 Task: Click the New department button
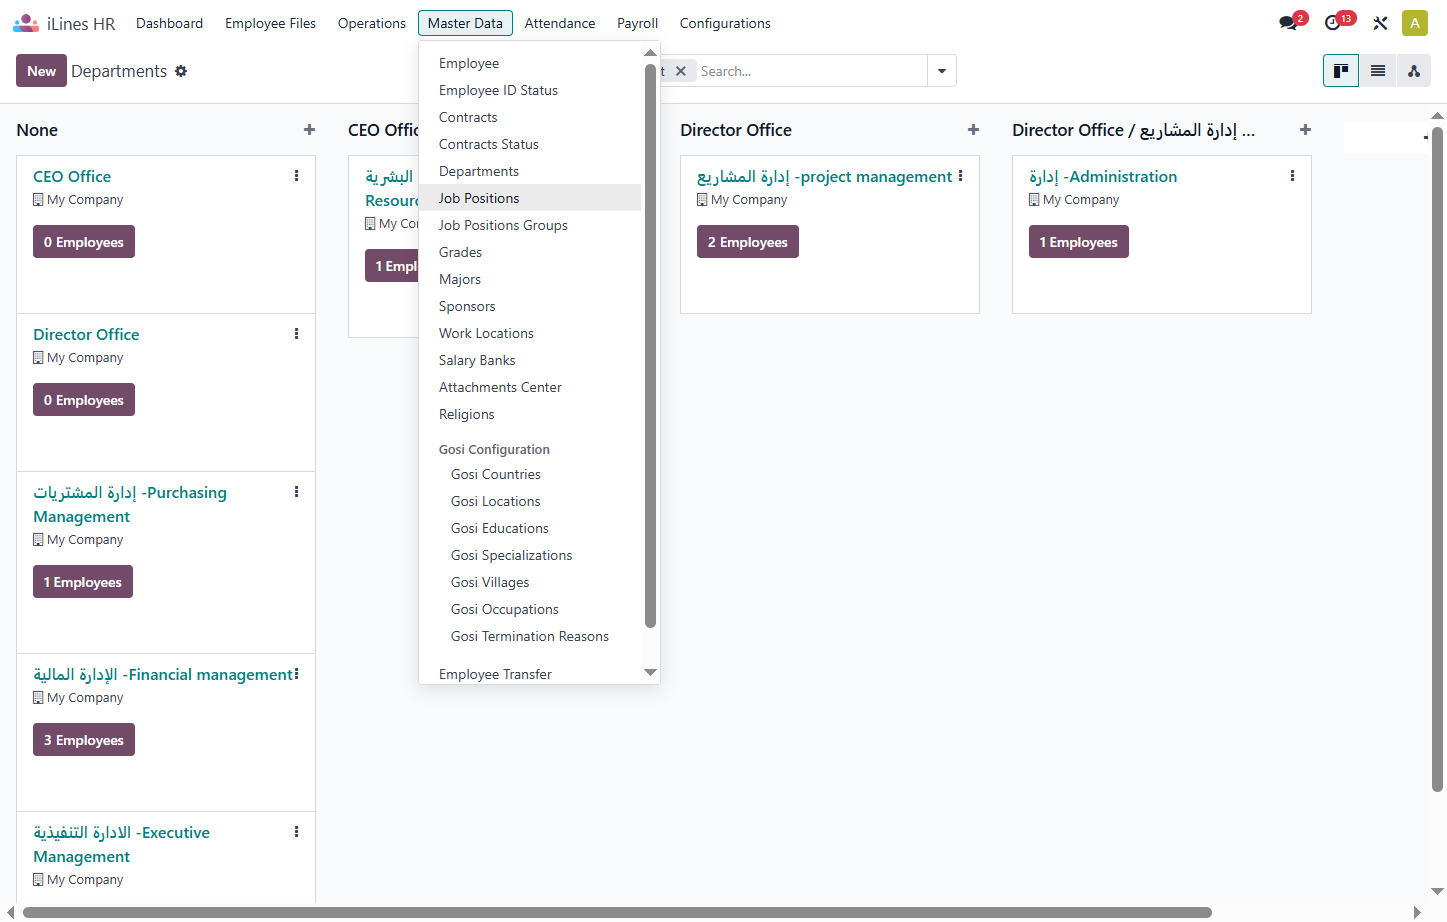click(x=41, y=71)
